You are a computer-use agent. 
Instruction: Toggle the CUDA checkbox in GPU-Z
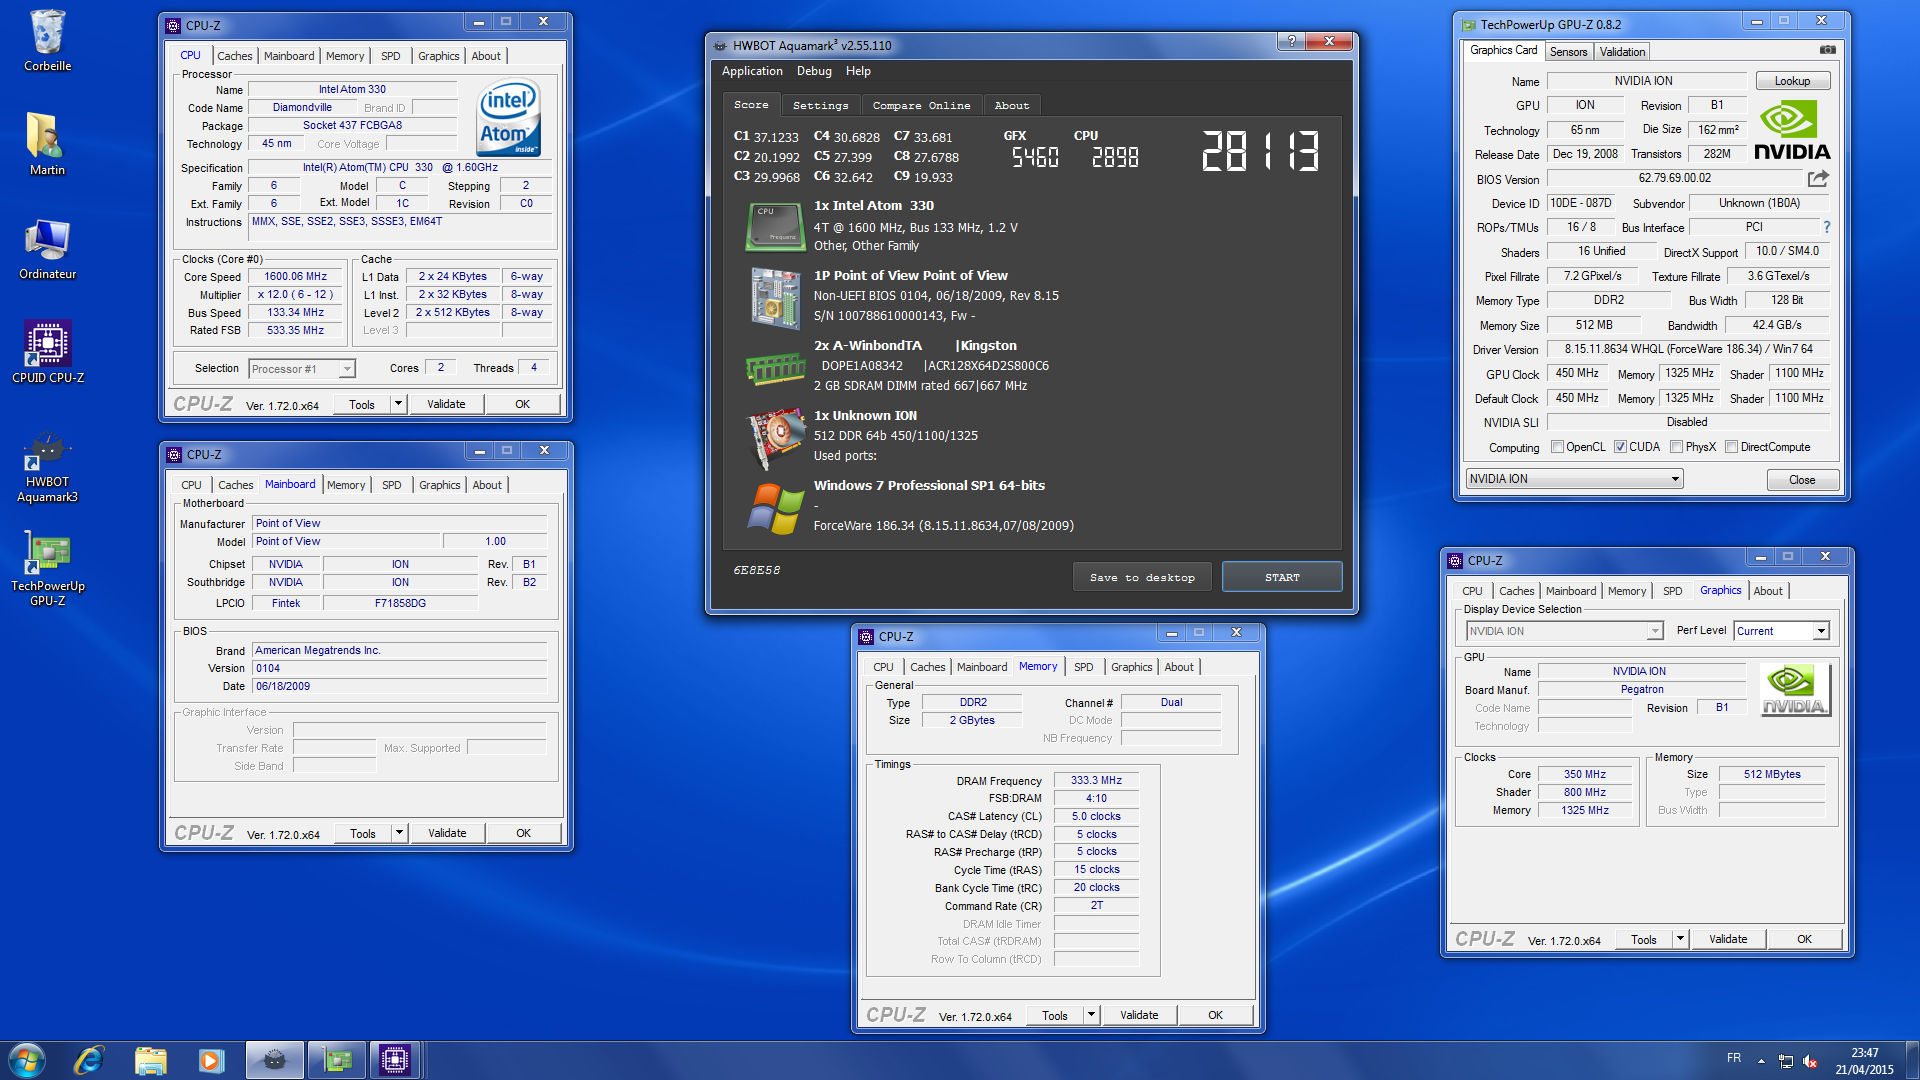point(1620,447)
